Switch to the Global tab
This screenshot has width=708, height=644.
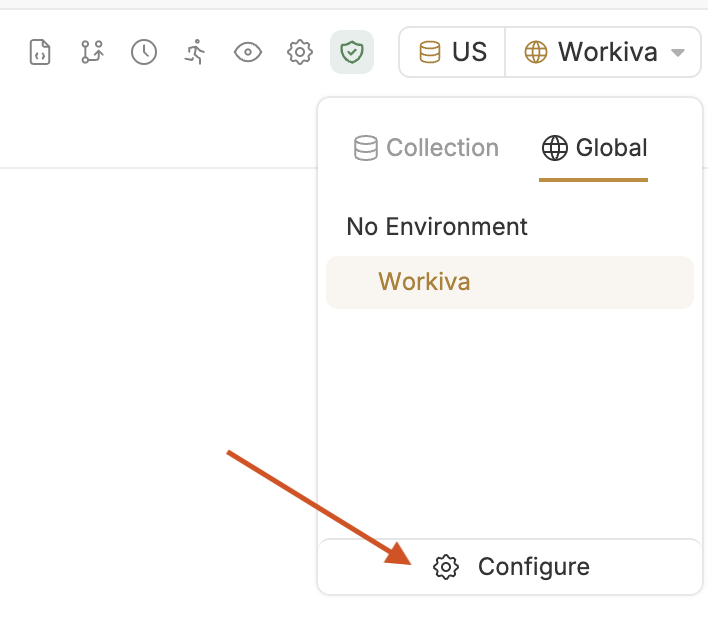tap(594, 148)
